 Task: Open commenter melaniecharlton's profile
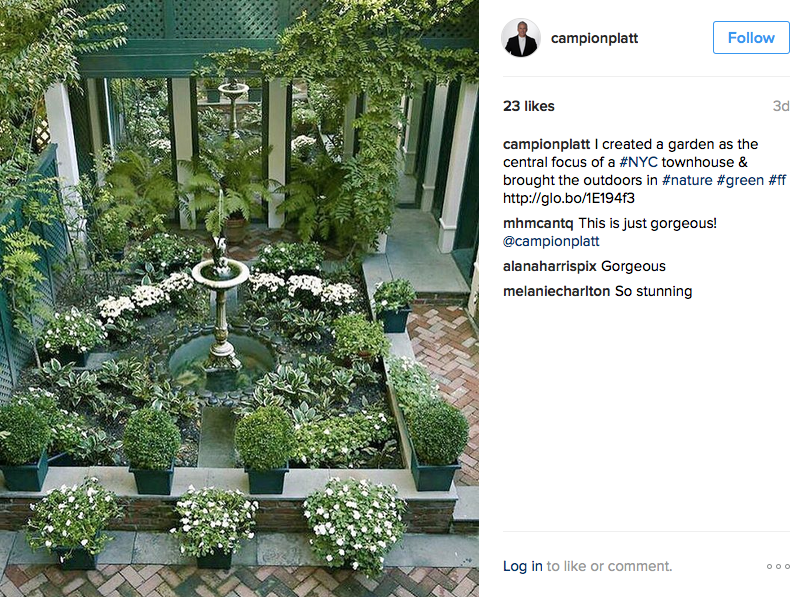click(x=557, y=291)
